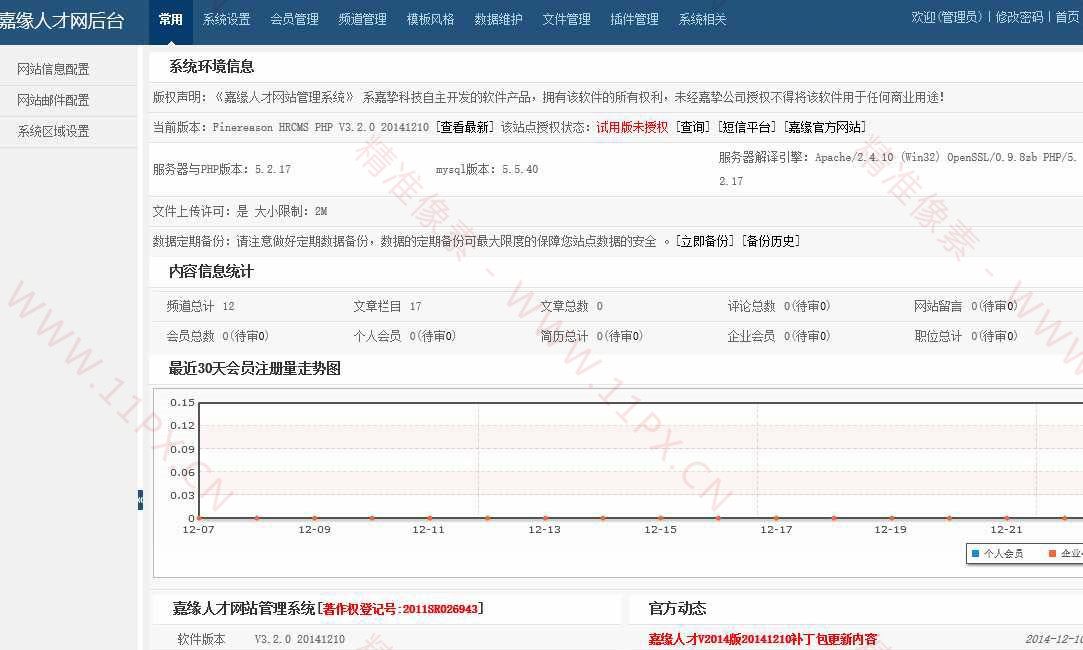Viewport: 1083px width, 650px height.
Task: Open 系统区域设置 in the sidebar
Action: tap(53, 131)
